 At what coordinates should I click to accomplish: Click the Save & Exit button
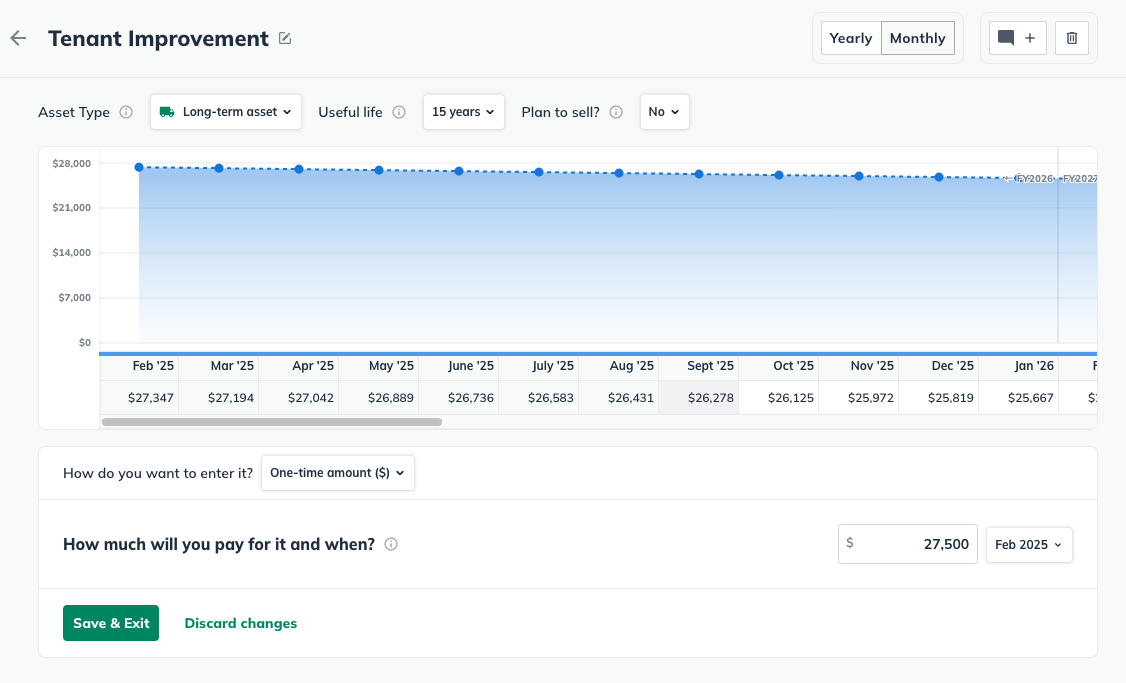(111, 623)
